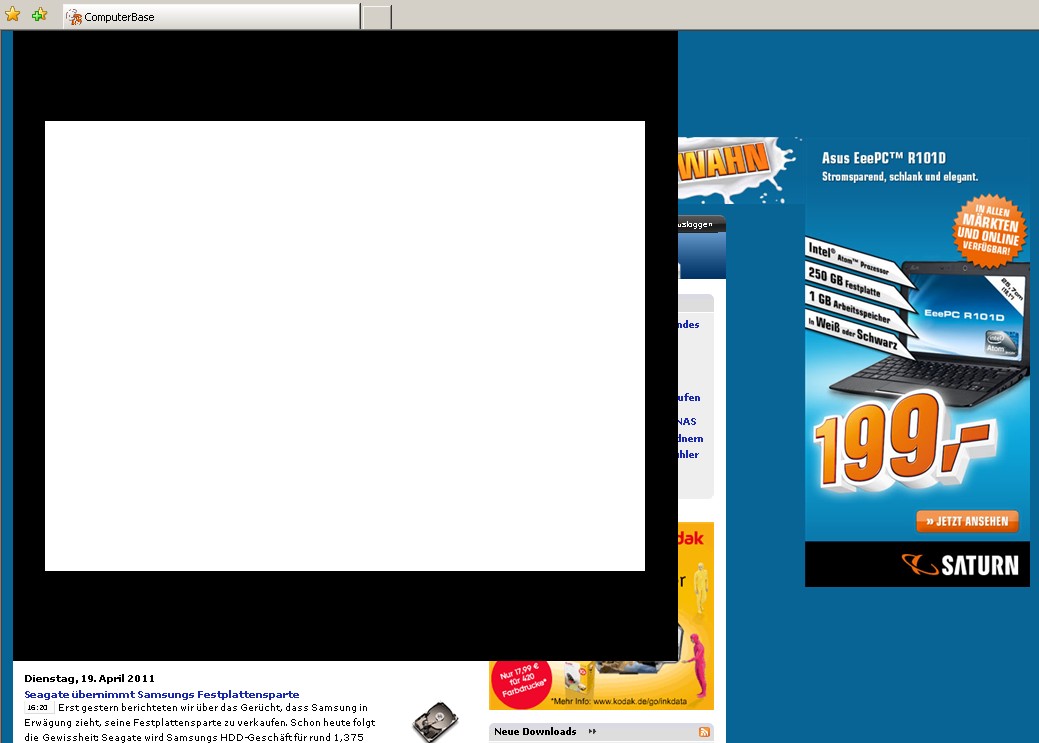The height and width of the screenshot is (743, 1039).
Task: Click the Jetzt Ansehen button in Saturn ad
Action: tap(967, 521)
